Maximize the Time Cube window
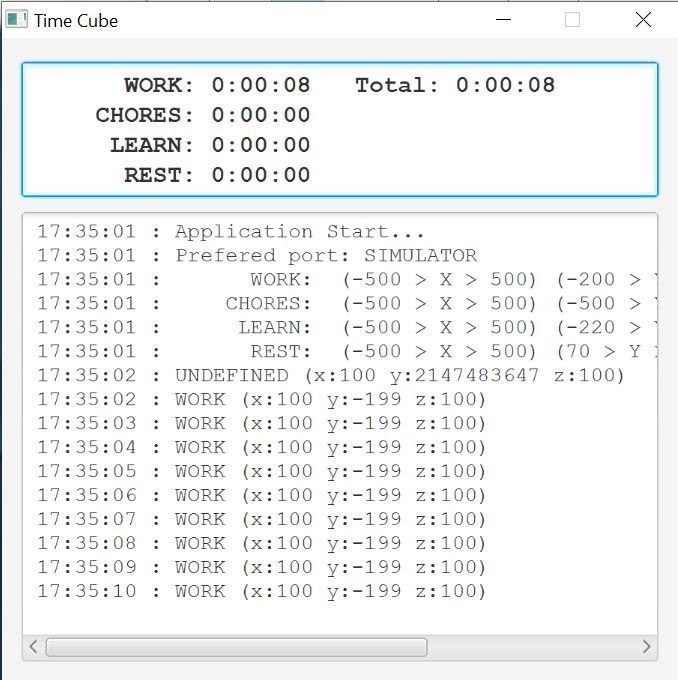The height and width of the screenshot is (680, 678). pos(572,20)
